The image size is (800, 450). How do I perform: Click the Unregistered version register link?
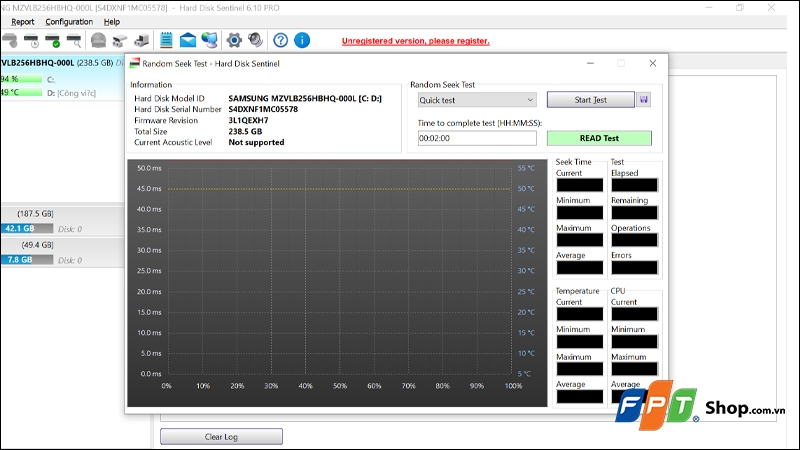pyautogui.click(x=415, y=41)
